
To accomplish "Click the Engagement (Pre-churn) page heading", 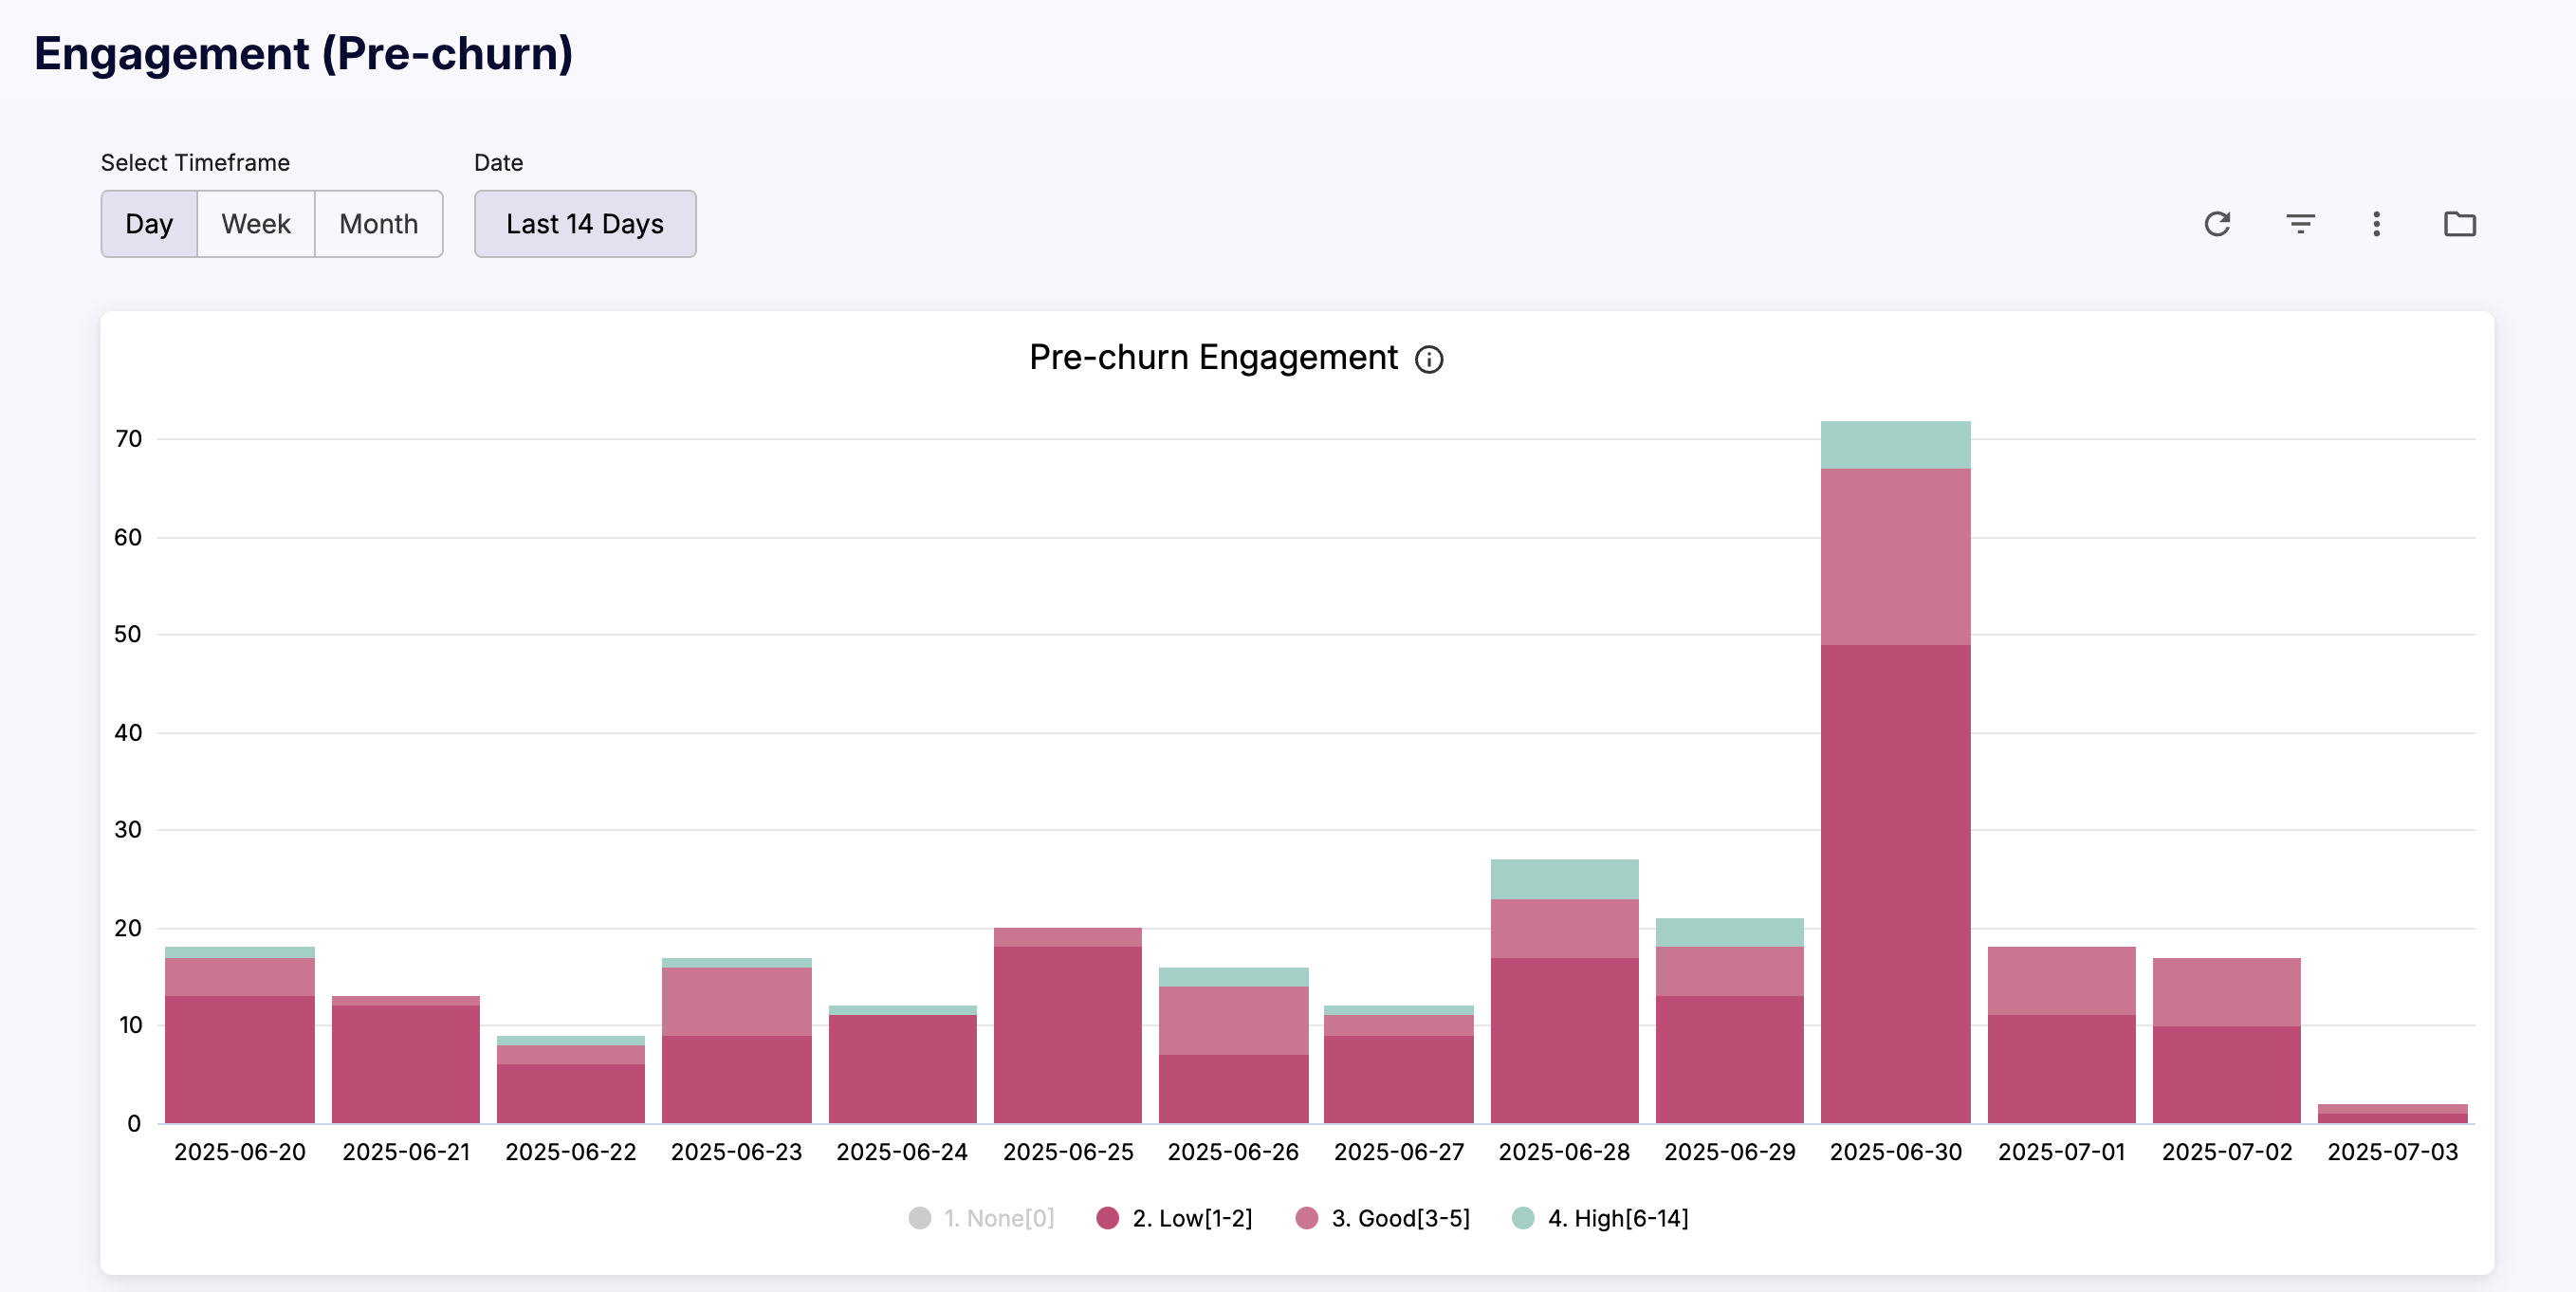I will point(304,54).
